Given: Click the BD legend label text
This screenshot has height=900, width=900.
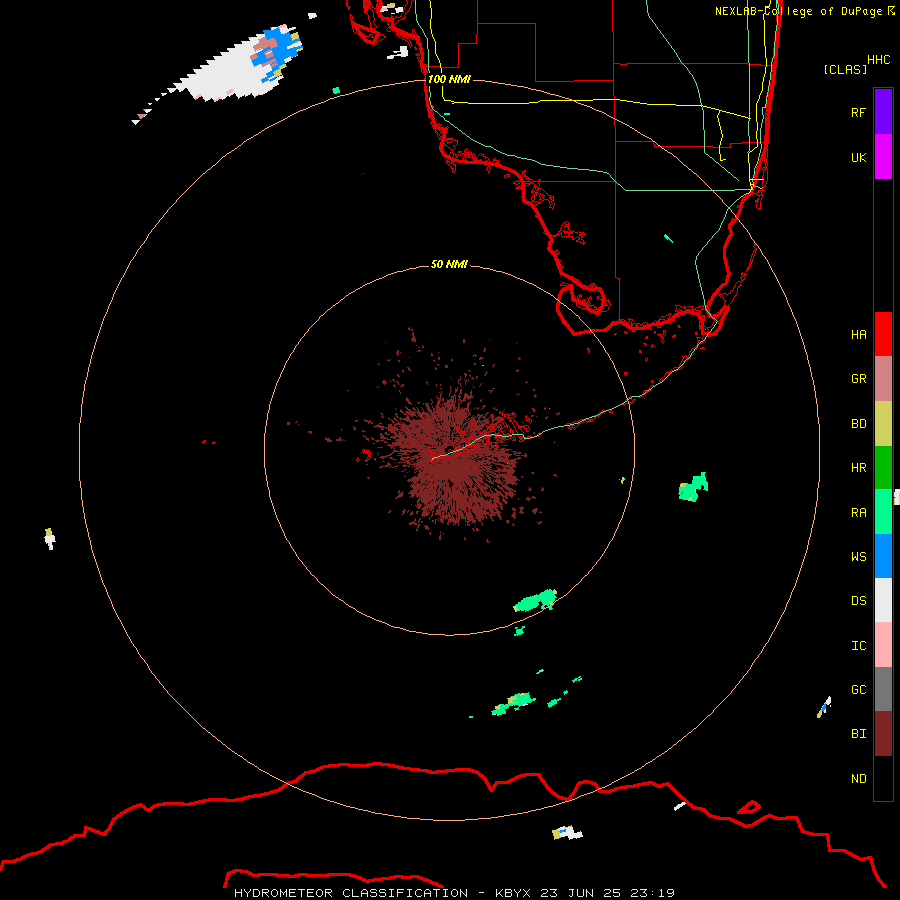Looking at the screenshot, I should click(x=858, y=424).
